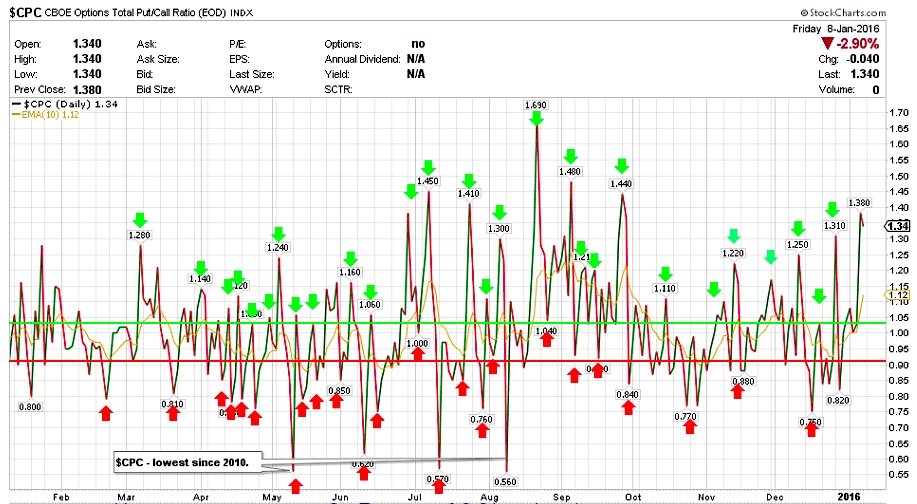The height and width of the screenshot is (504, 917).
Task: Click the EPS label
Action: point(239,59)
